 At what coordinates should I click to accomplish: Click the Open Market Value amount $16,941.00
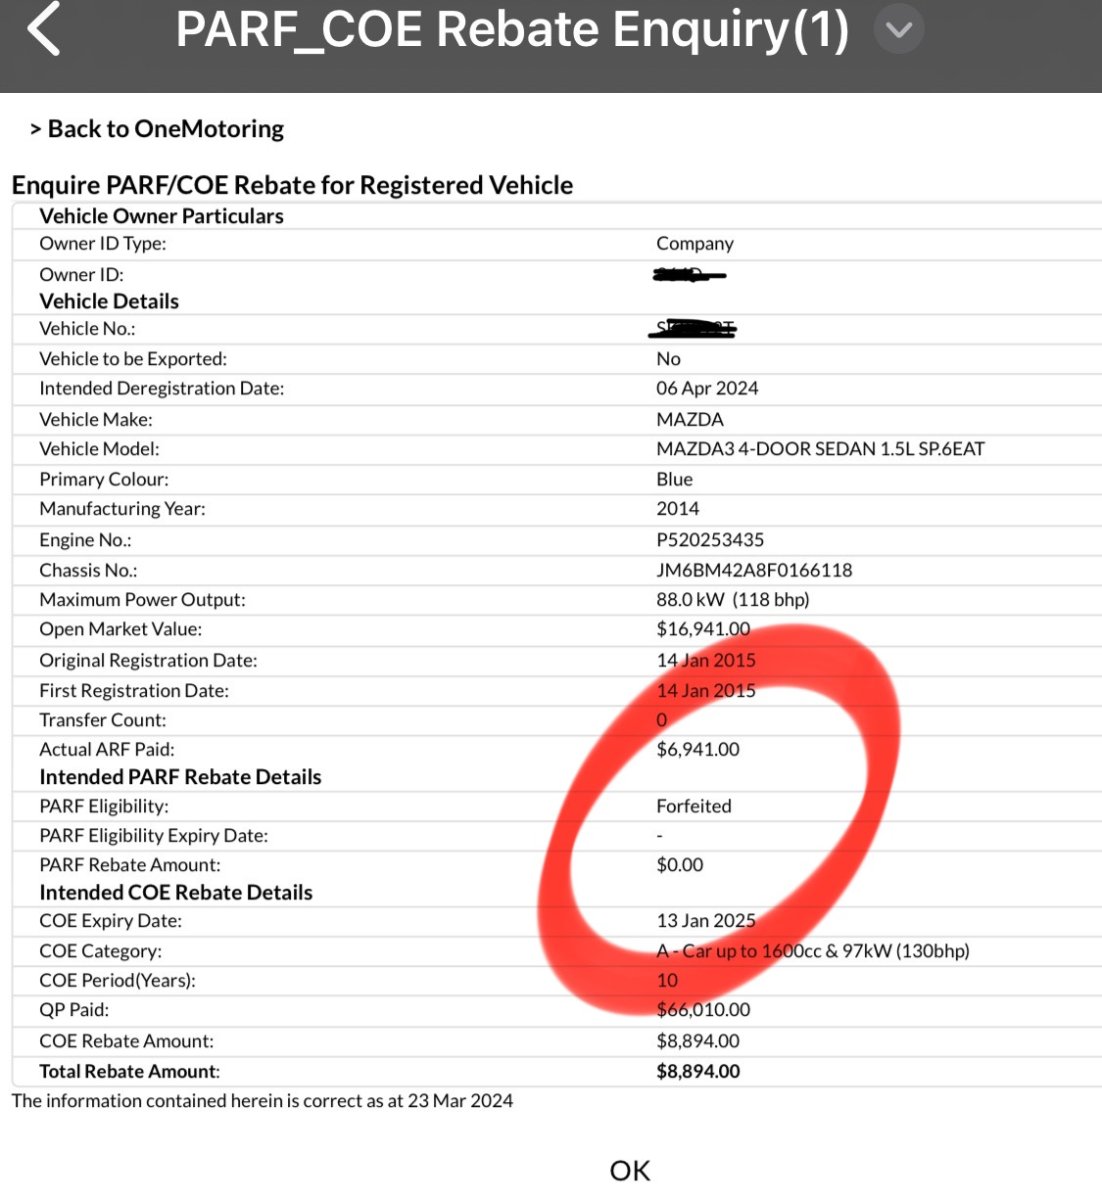(703, 629)
